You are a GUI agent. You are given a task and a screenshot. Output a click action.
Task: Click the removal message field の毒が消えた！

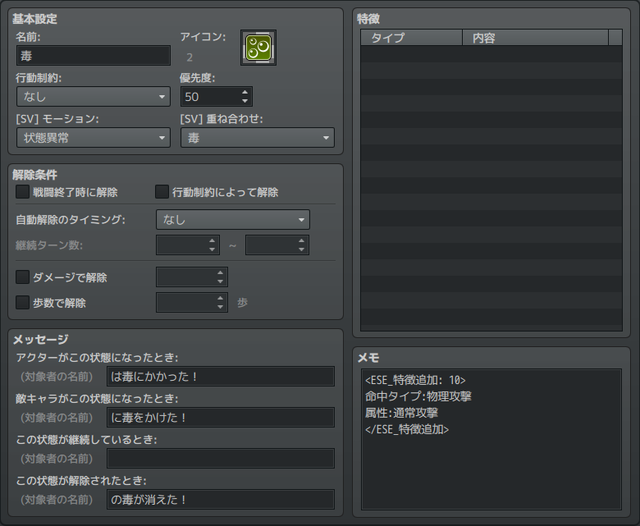(x=220, y=499)
